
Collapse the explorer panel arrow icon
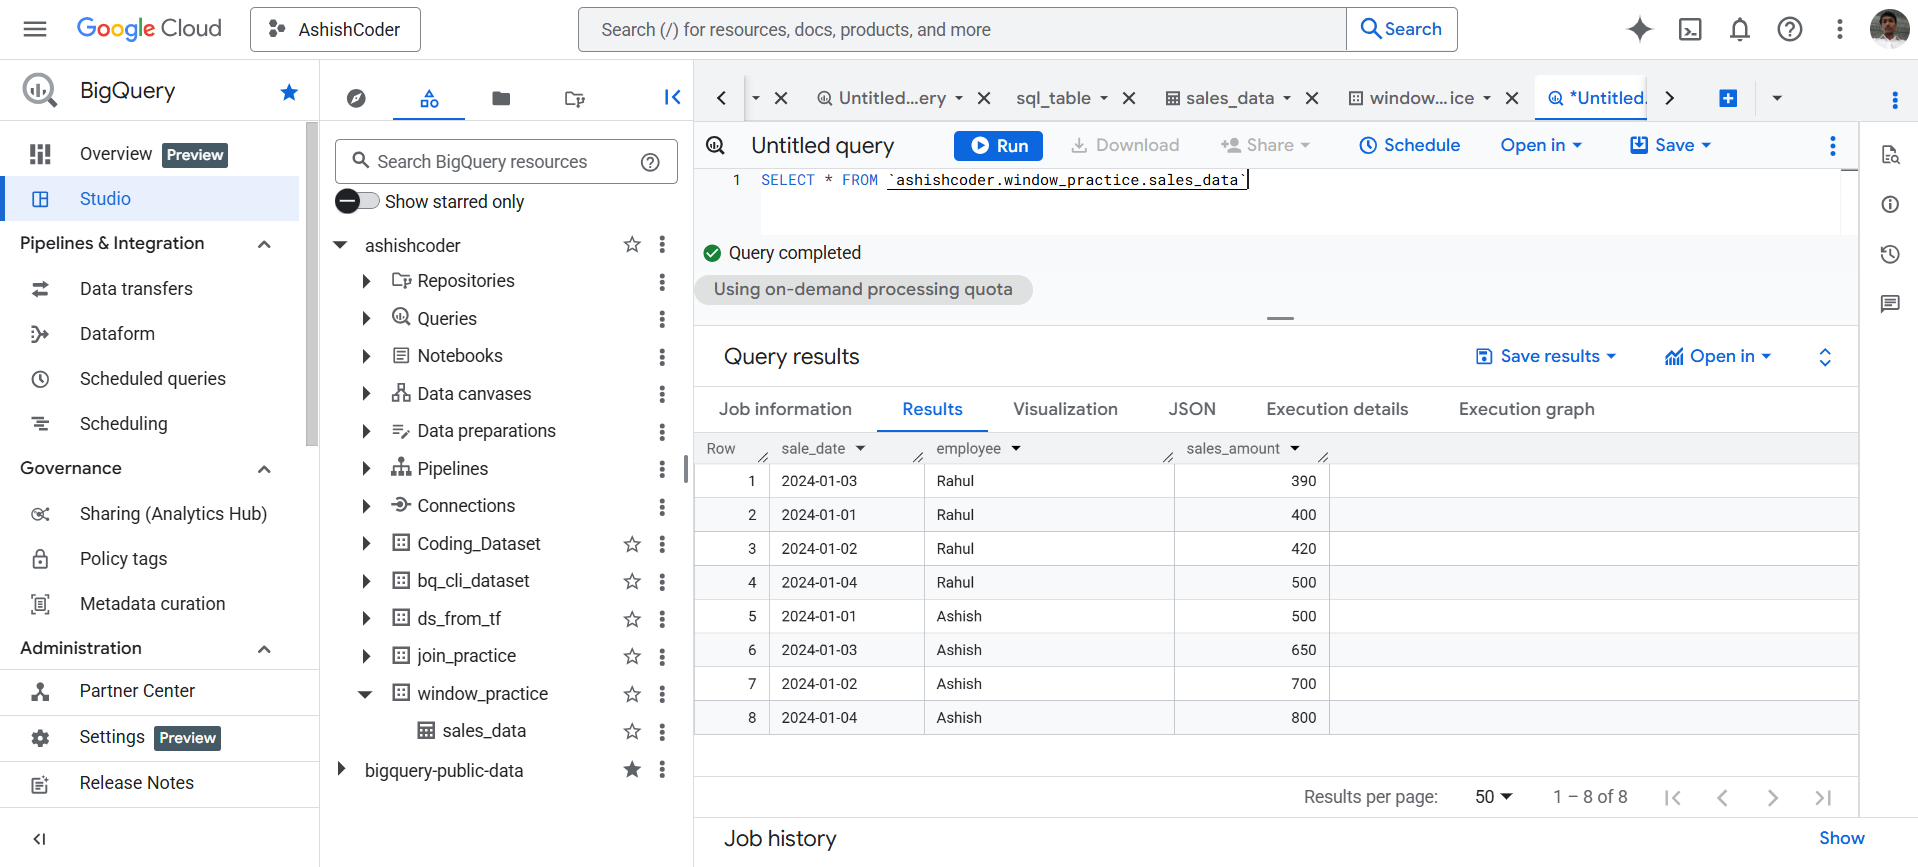(672, 97)
